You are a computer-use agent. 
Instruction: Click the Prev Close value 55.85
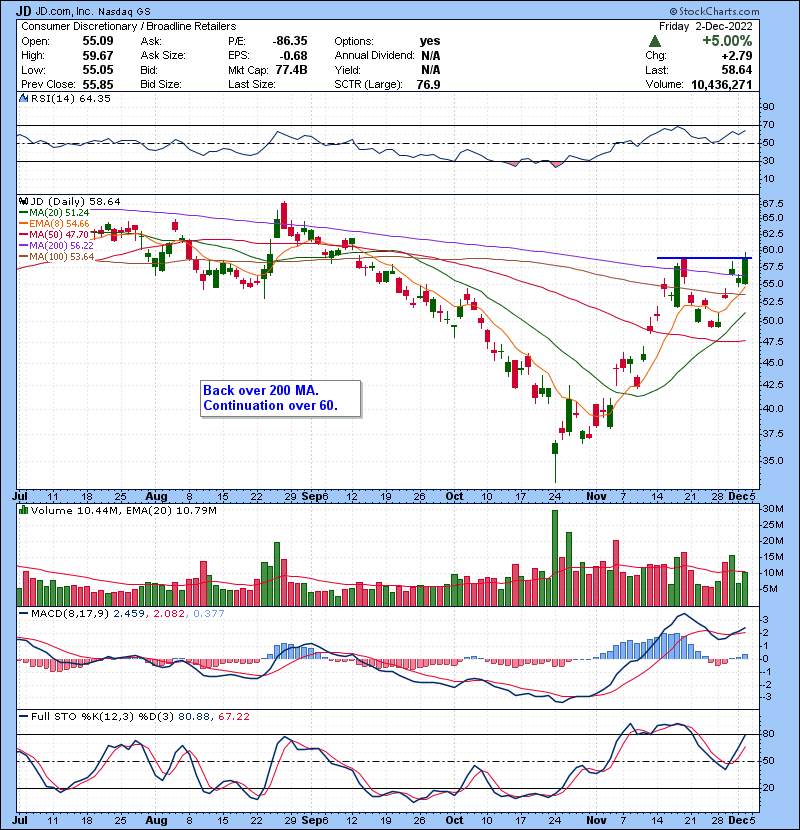coord(98,84)
